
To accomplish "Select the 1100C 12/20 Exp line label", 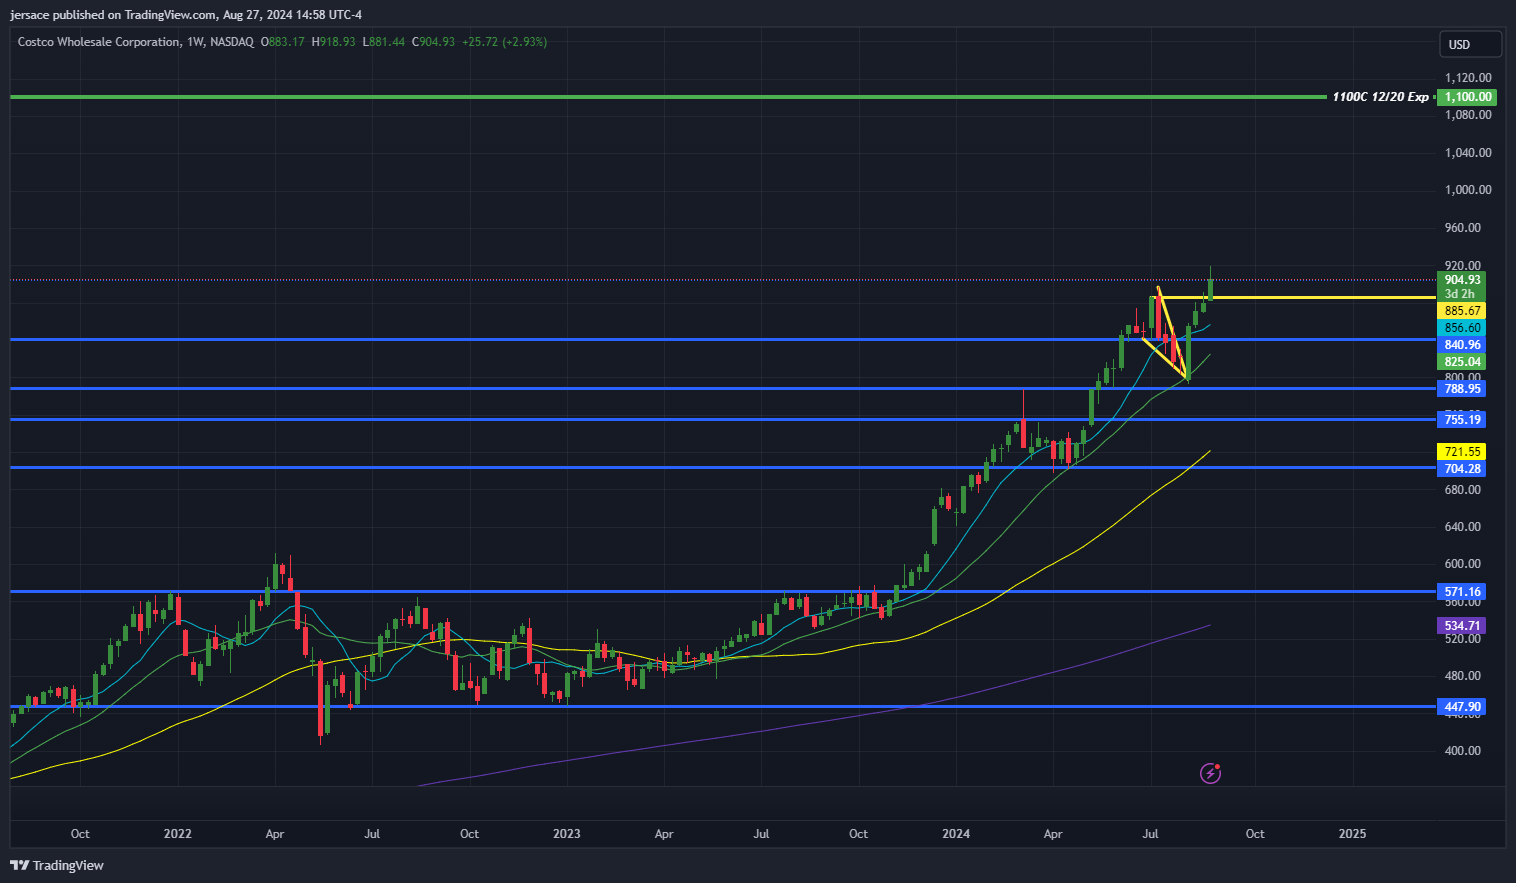I will (1380, 97).
